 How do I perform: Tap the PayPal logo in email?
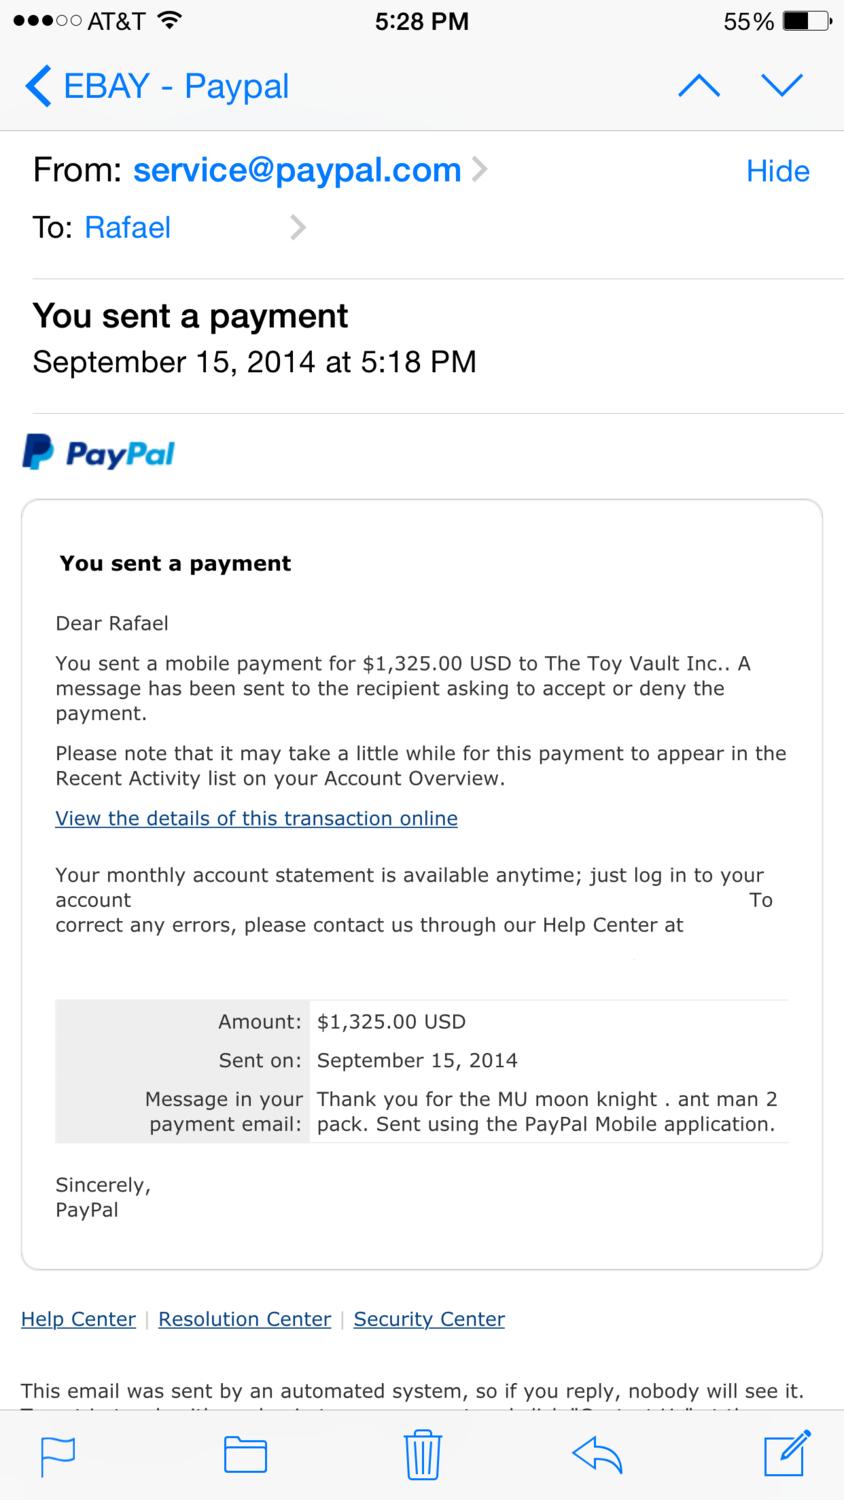pyautogui.click(x=99, y=453)
